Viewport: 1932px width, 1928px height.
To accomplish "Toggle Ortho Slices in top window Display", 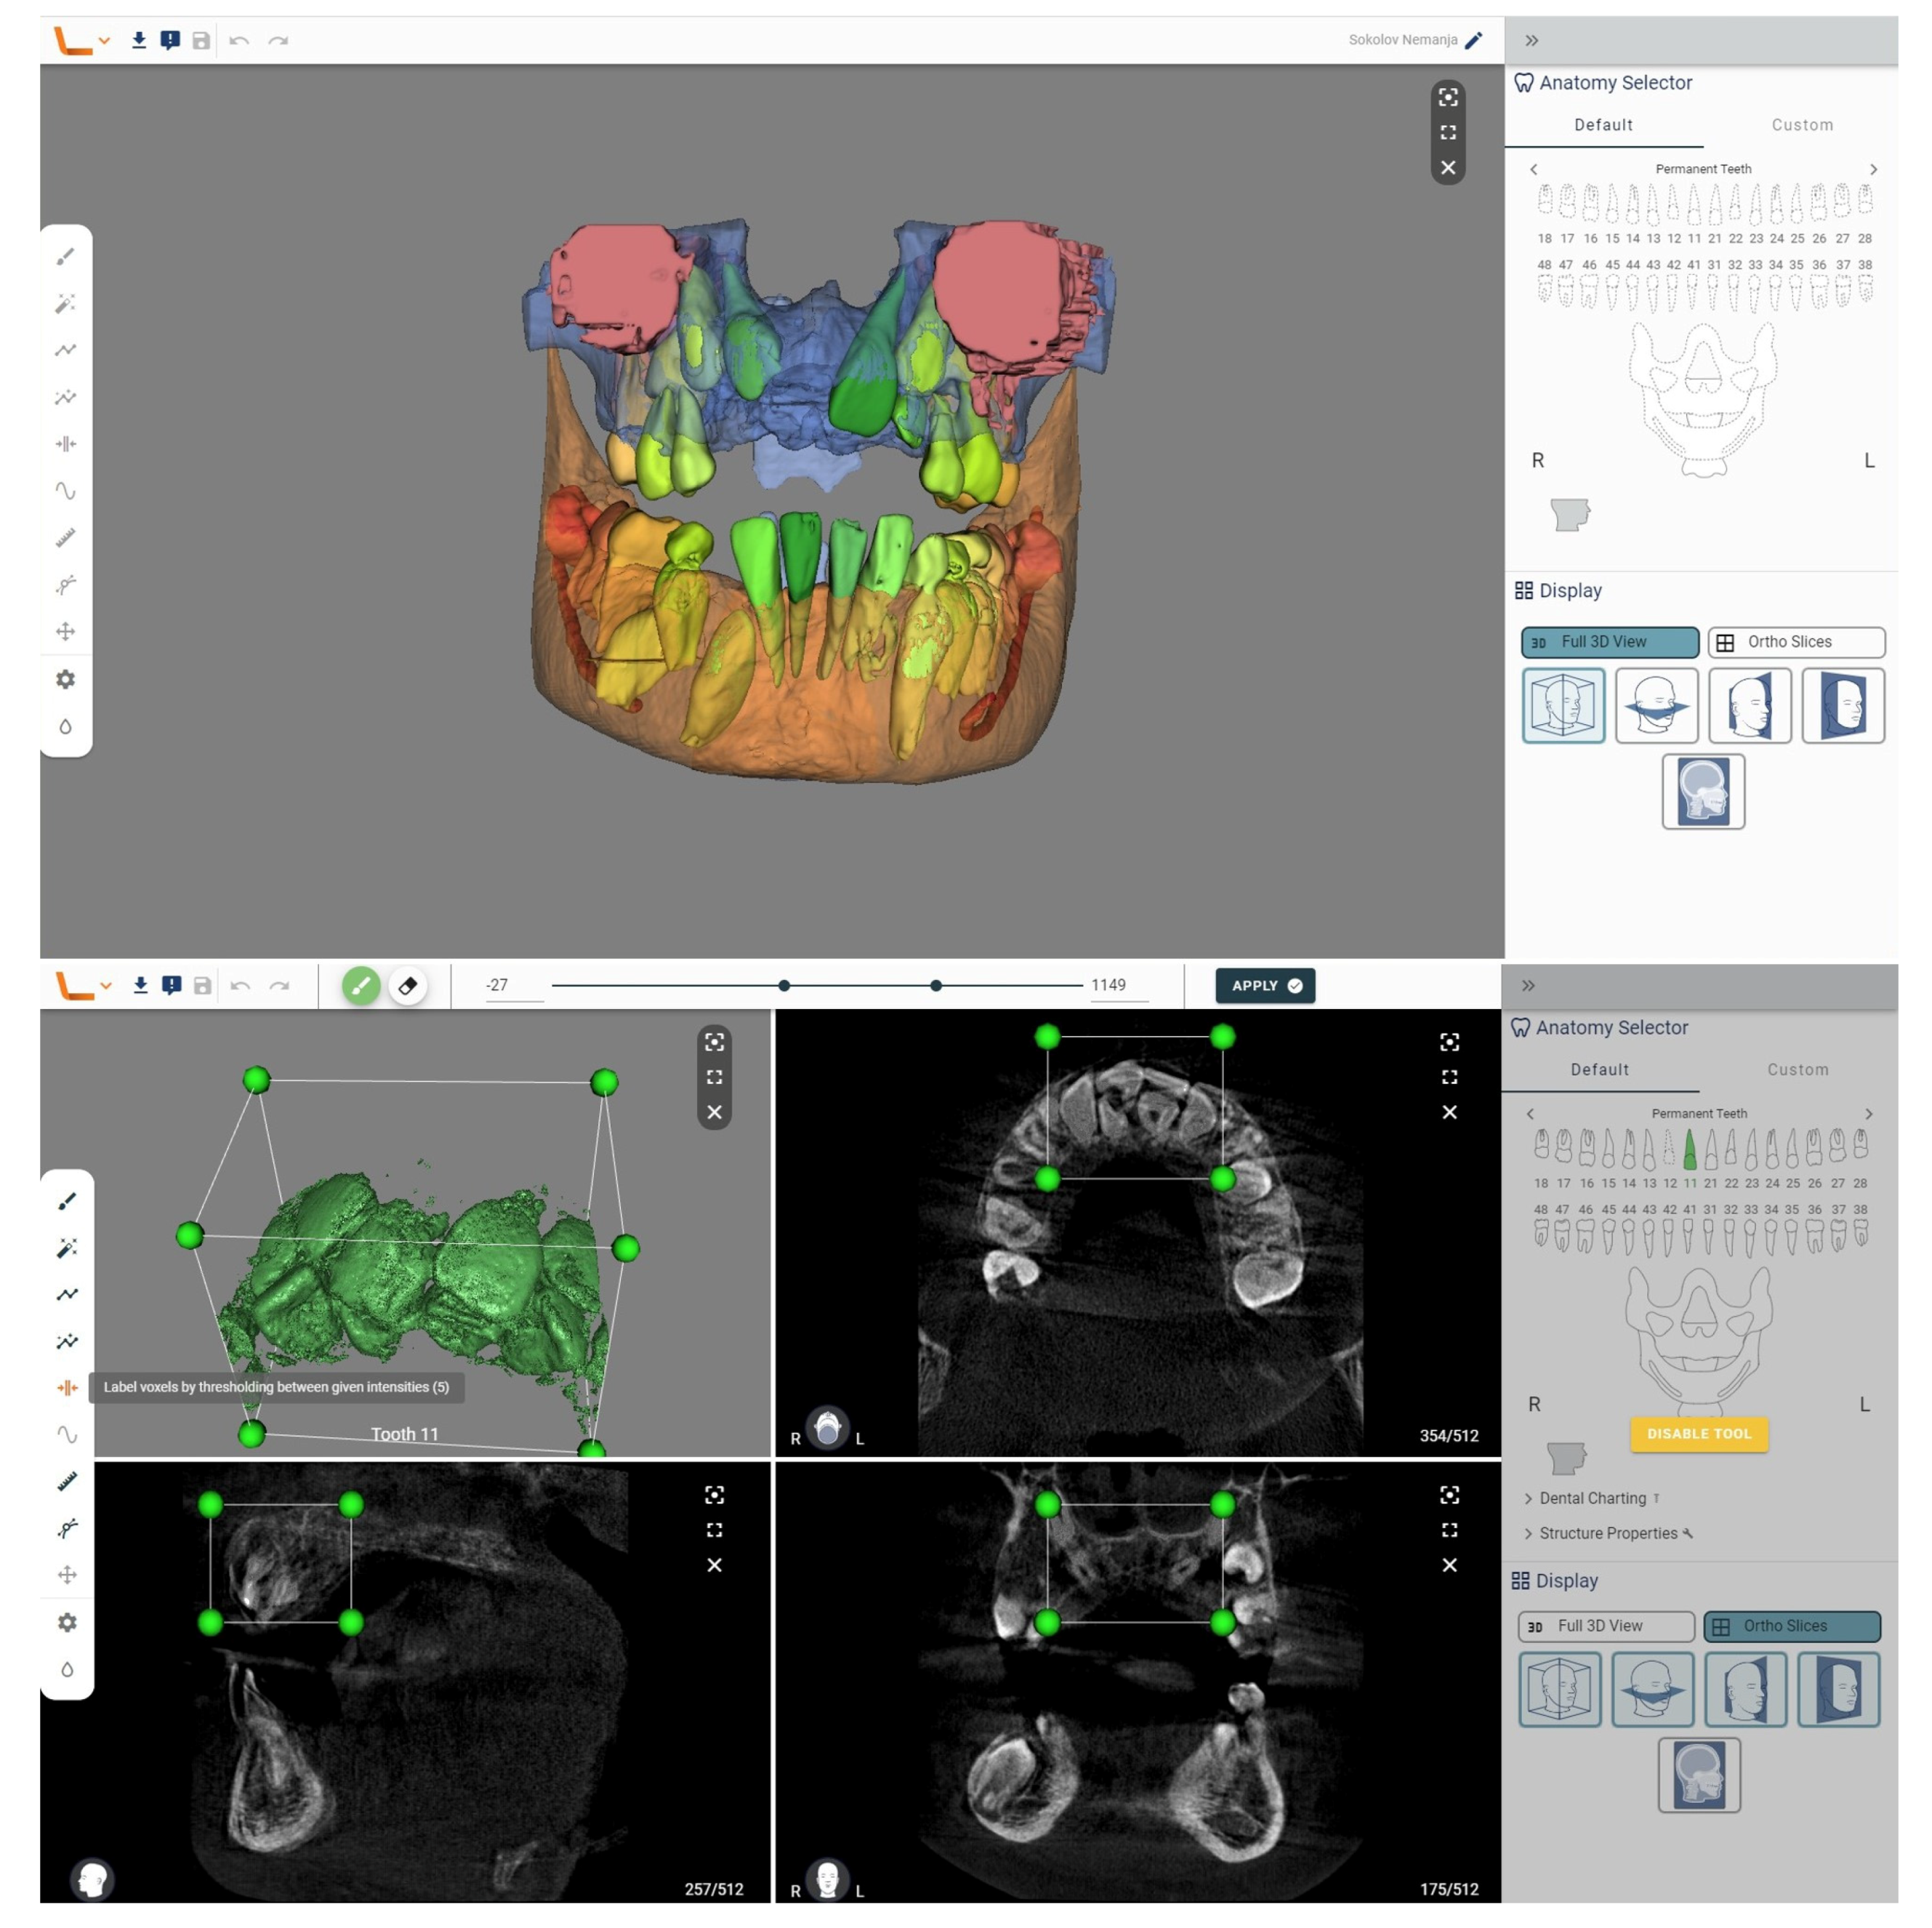I will [1796, 642].
